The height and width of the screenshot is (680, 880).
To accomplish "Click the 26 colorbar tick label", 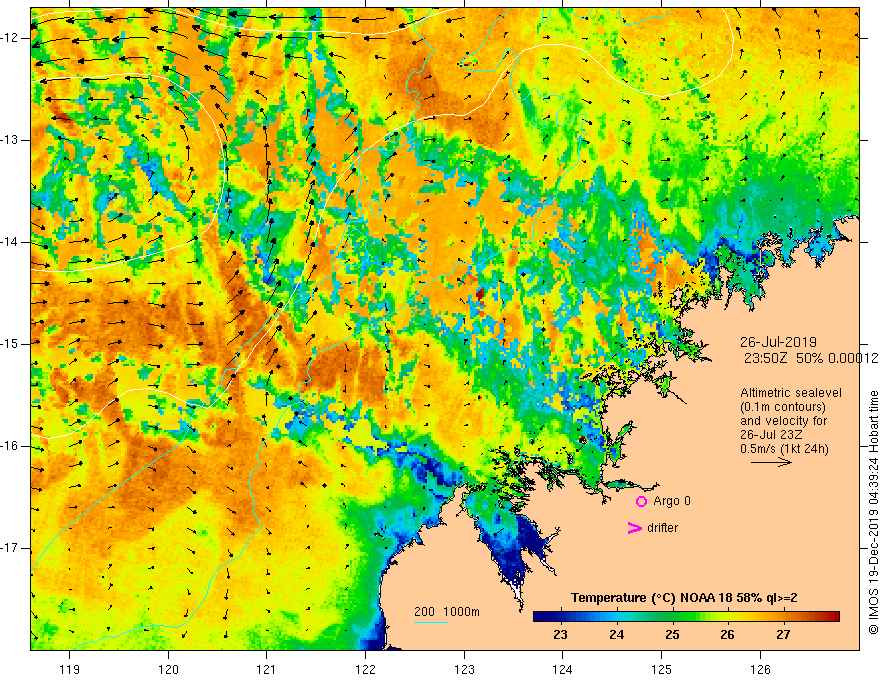I will (x=727, y=635).
